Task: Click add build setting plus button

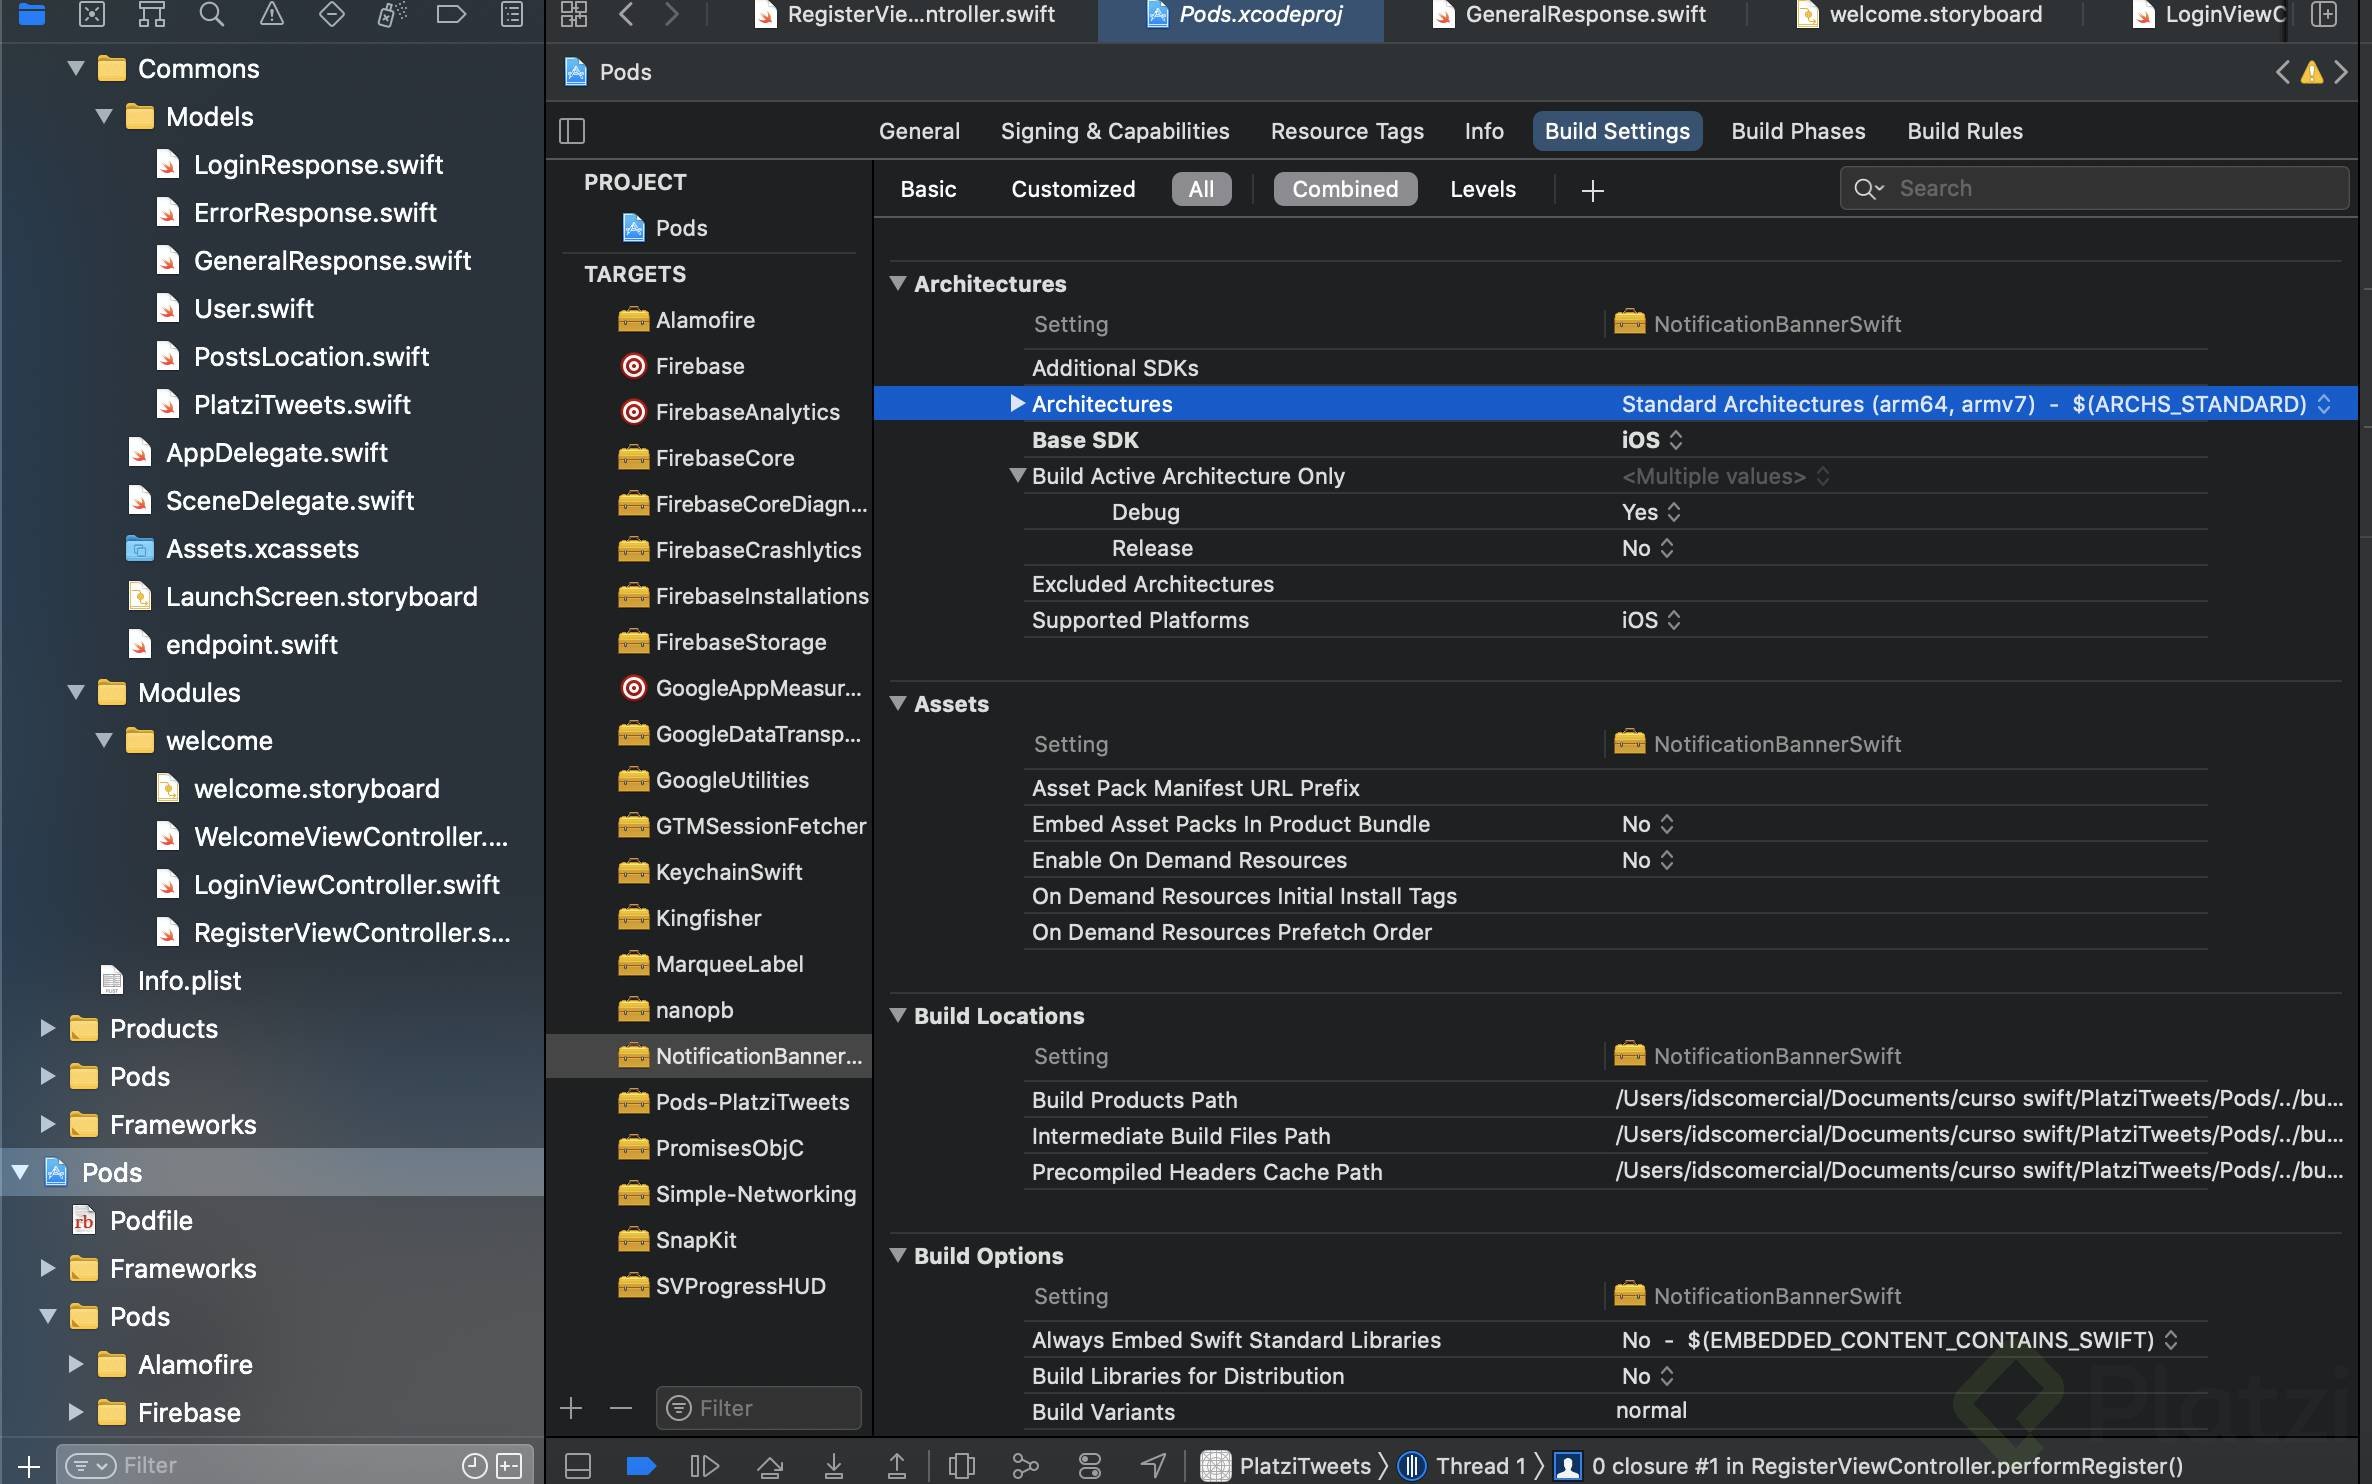Action: (1592, 190)
